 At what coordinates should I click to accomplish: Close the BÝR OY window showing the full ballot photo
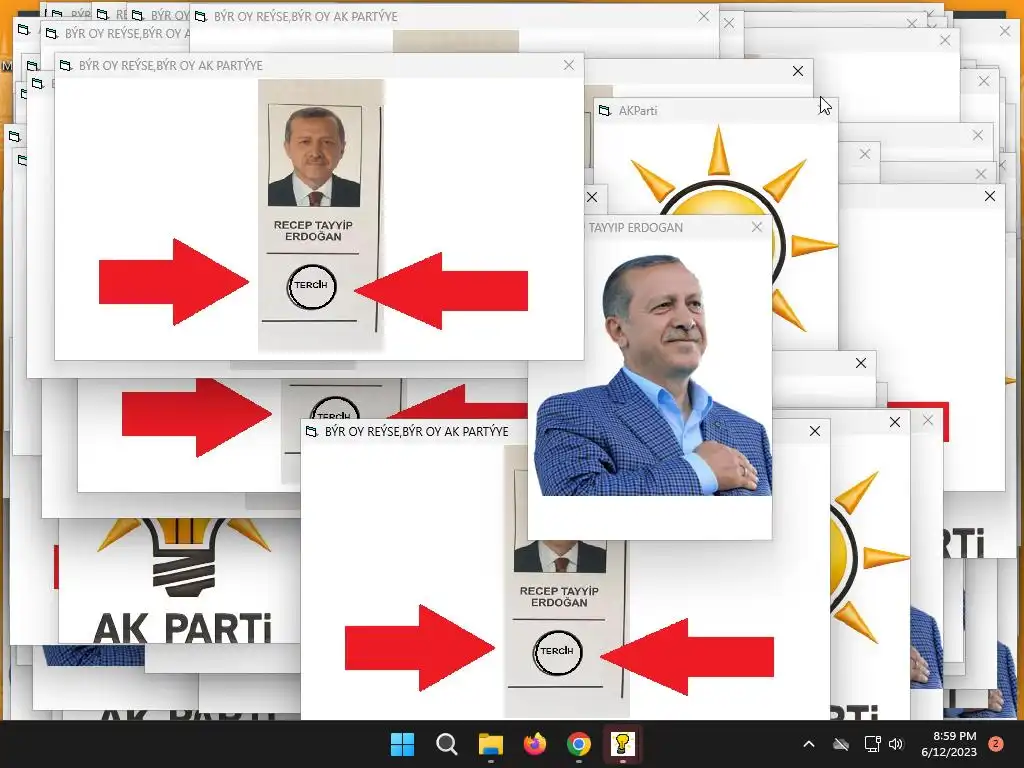(x=569, y=65)
